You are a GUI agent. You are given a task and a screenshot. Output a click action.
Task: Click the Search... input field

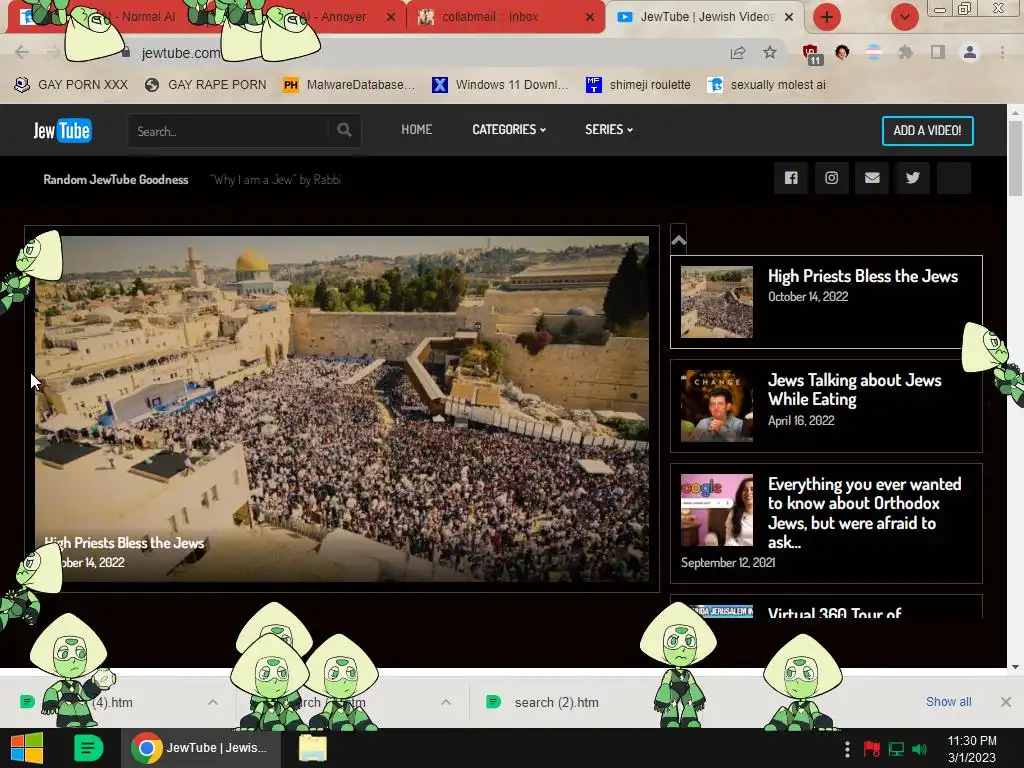[x=229, y=131]
